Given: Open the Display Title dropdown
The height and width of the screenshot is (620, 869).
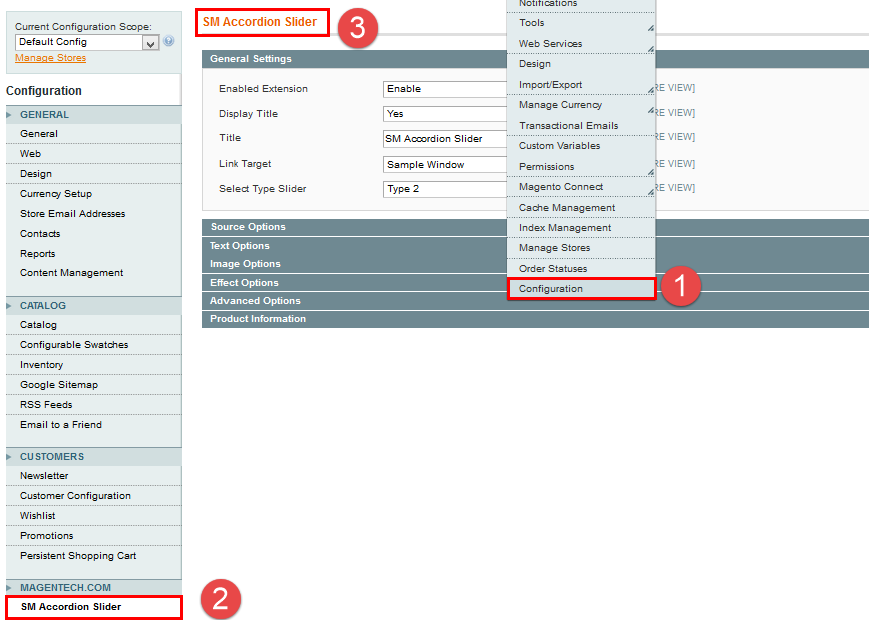Looking at the screenshot, I should tap(444, 114).
